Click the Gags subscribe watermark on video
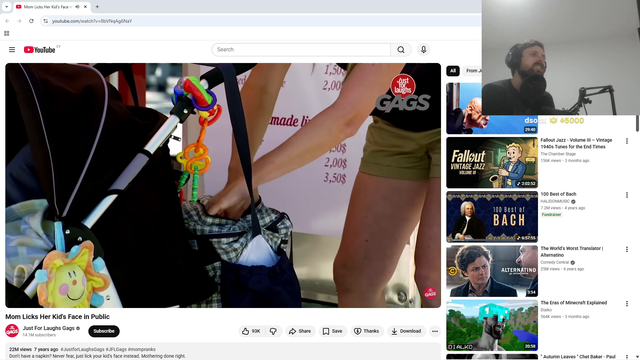 430,293
